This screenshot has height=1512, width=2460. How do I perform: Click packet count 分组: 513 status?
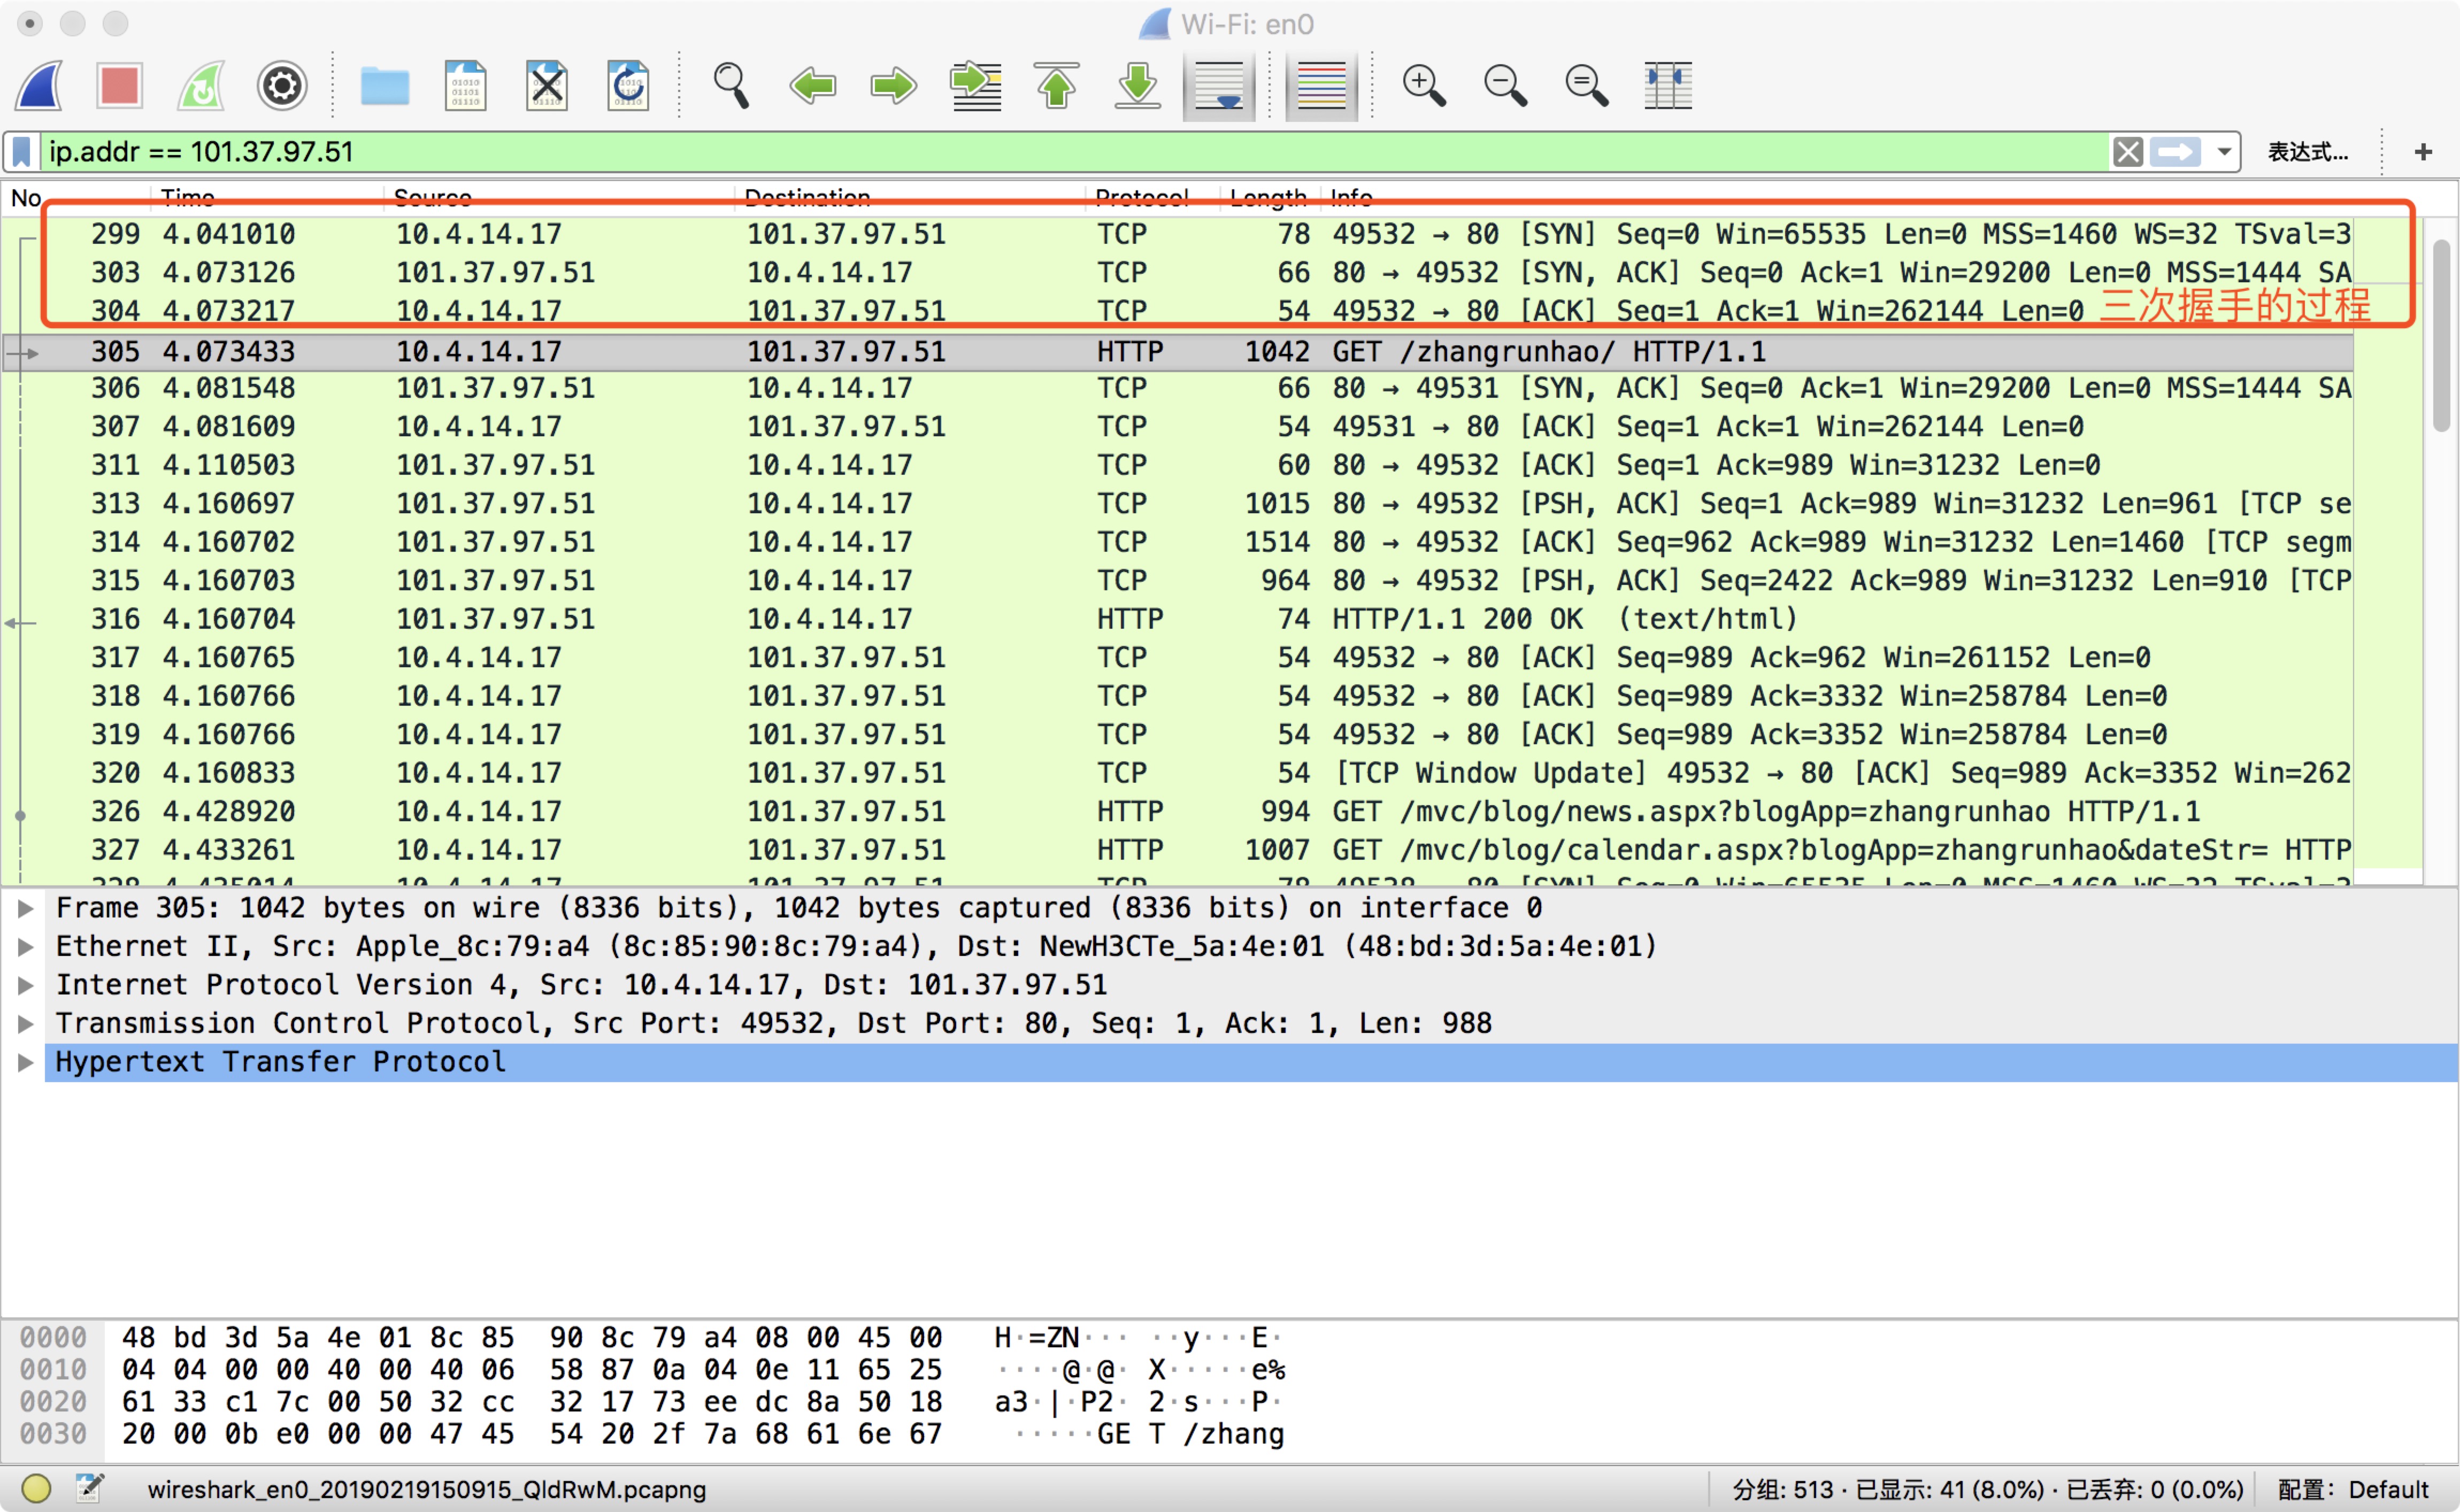point(1784,1490)
